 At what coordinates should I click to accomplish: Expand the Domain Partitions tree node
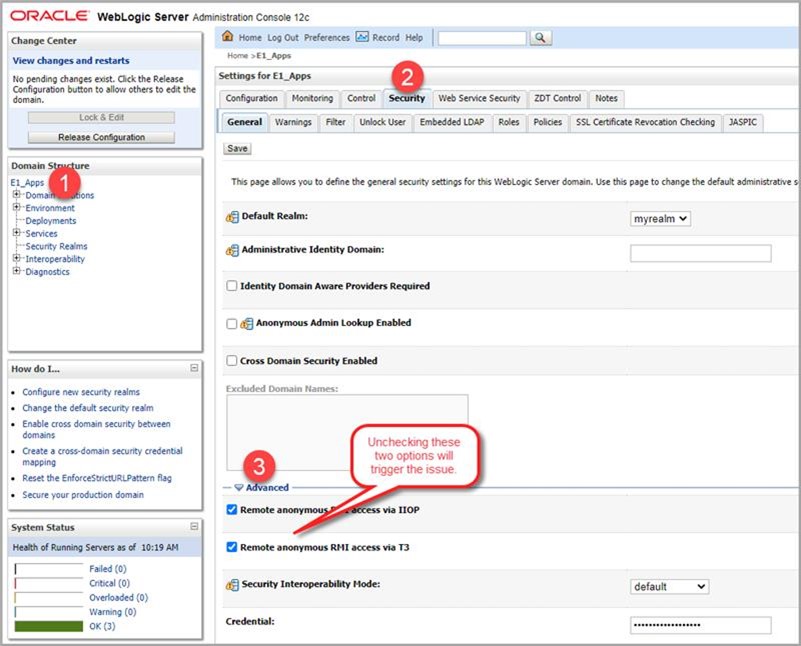(16, 195)
